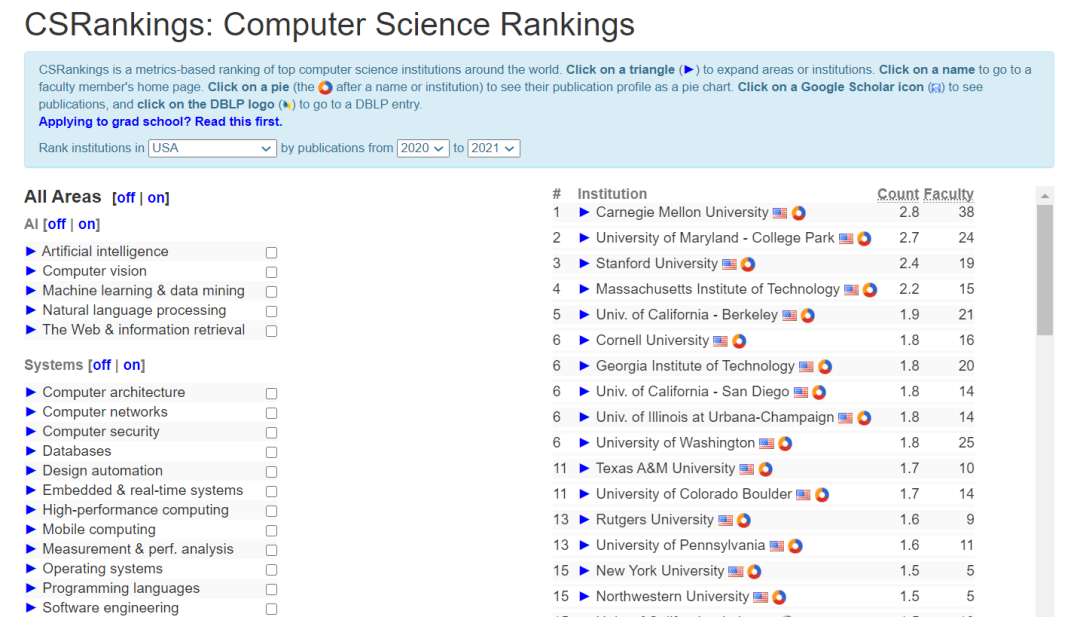Show pie chart for Cornell University

coord(739,341)
